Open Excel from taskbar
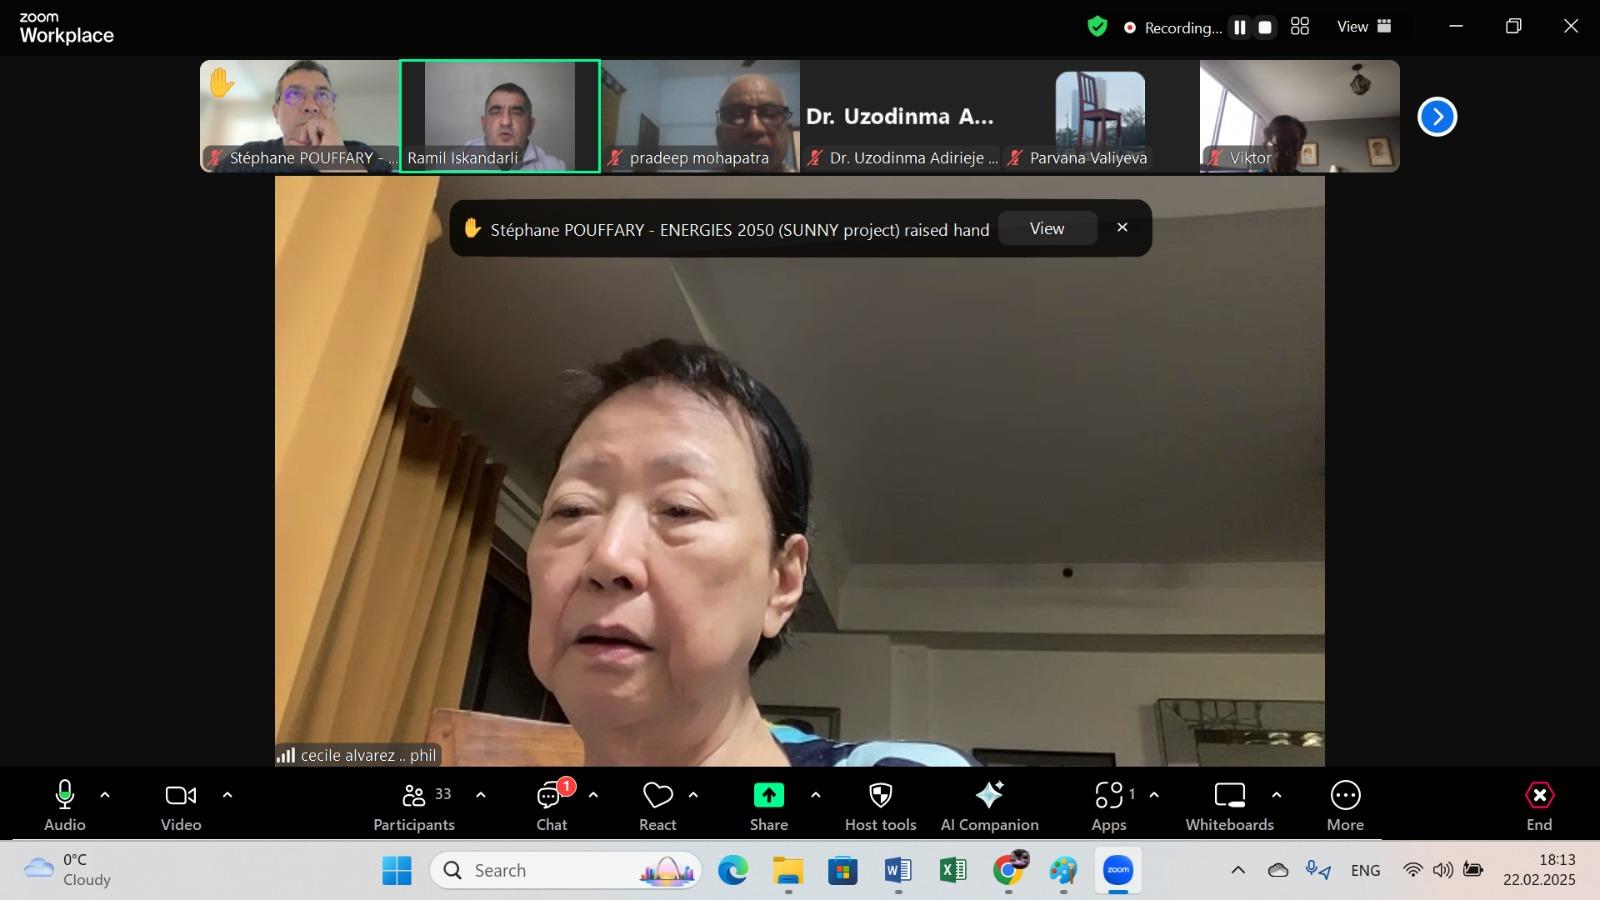 pyautogui.click(x=953, y=871)
